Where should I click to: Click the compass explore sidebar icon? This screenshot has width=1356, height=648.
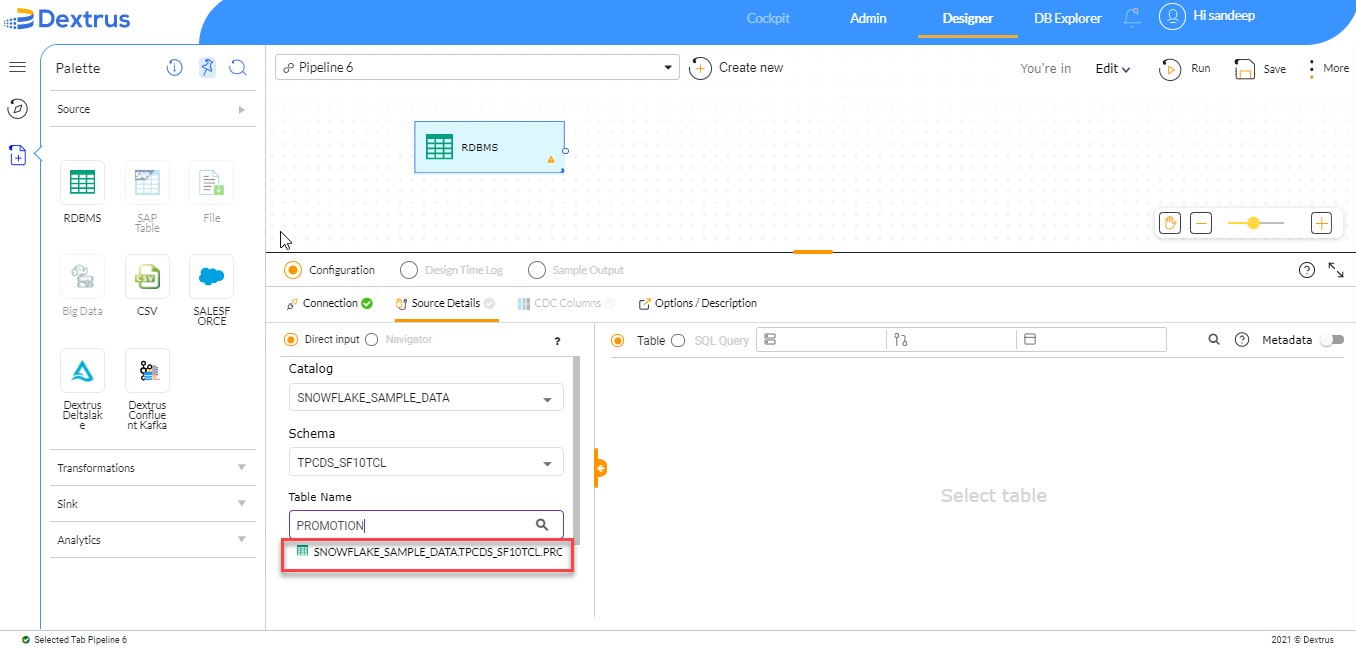pos(17,108)
